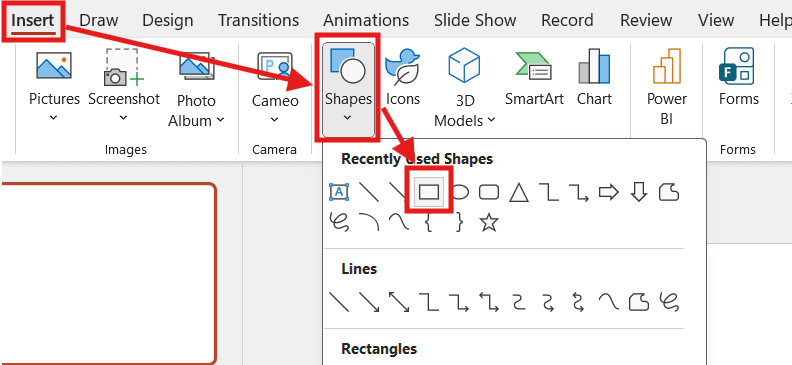This screenshot has height=365, width=792.
Task: Select the Elbow Connector in Lines section
Action: 429,302
